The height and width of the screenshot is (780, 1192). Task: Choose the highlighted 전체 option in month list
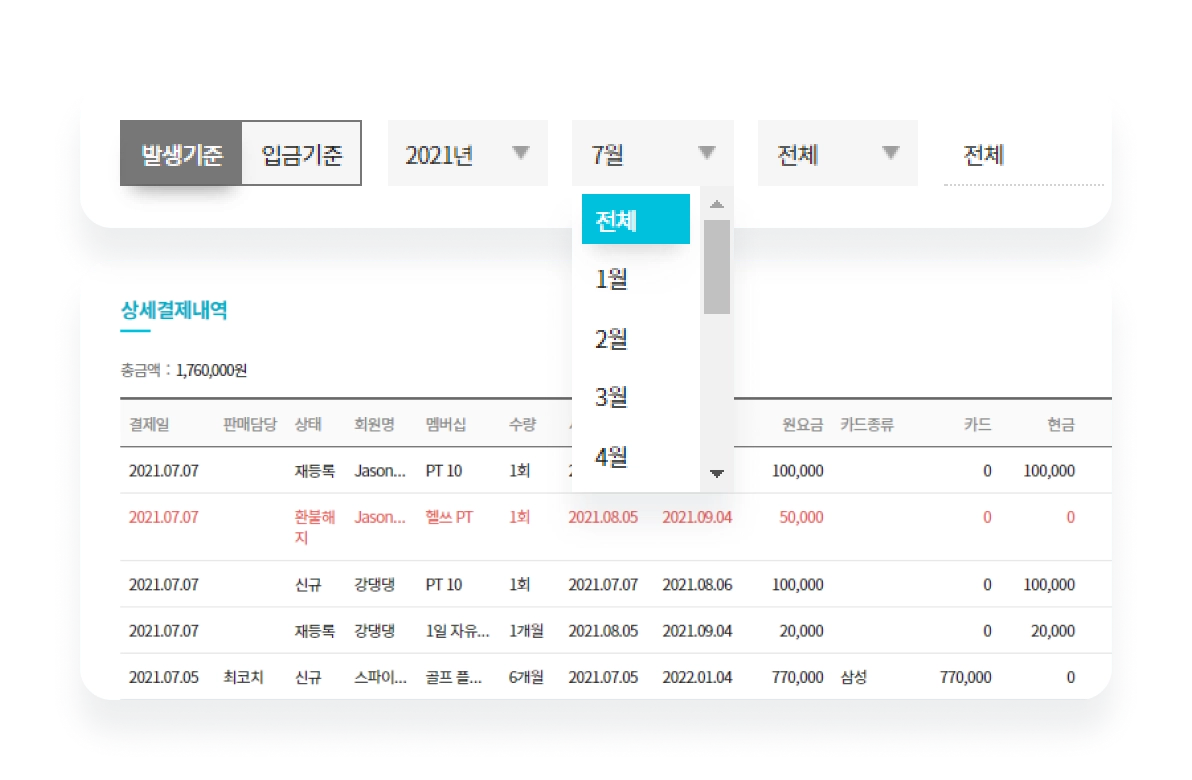[636, 219]
